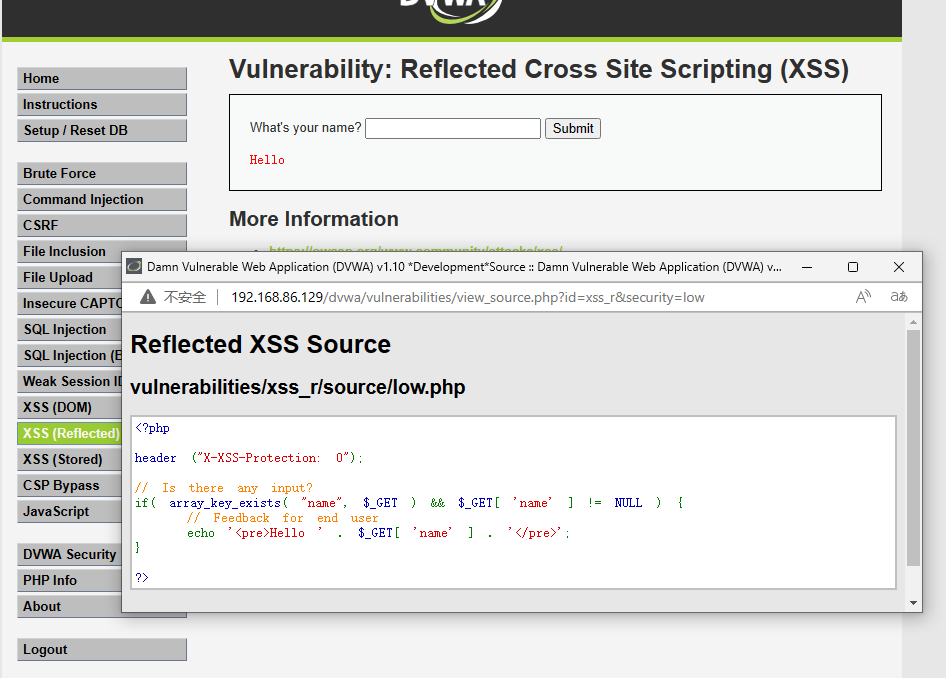Screen dimensions: 946x678
Task: Click the translate icon in address bar
Action: [x=899, y=297]
